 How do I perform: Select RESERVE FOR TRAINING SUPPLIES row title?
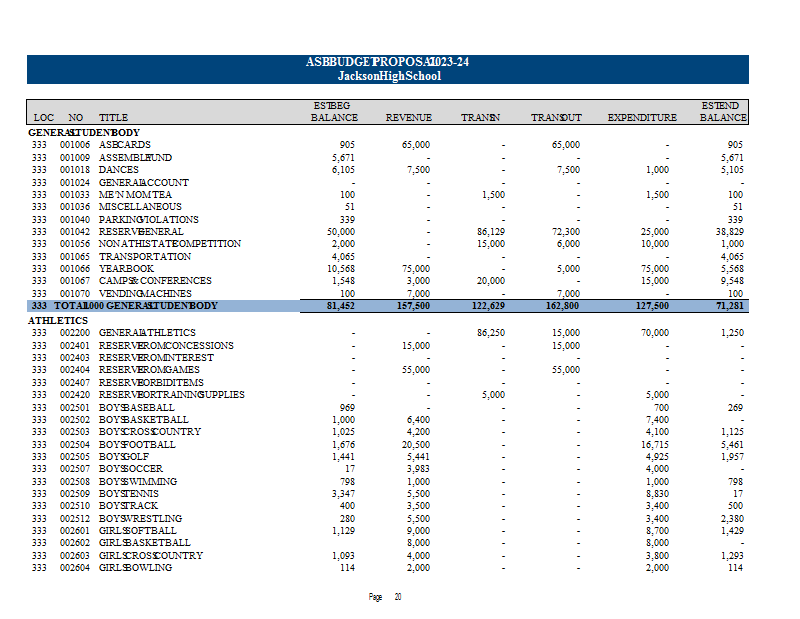tap(171, 395)
